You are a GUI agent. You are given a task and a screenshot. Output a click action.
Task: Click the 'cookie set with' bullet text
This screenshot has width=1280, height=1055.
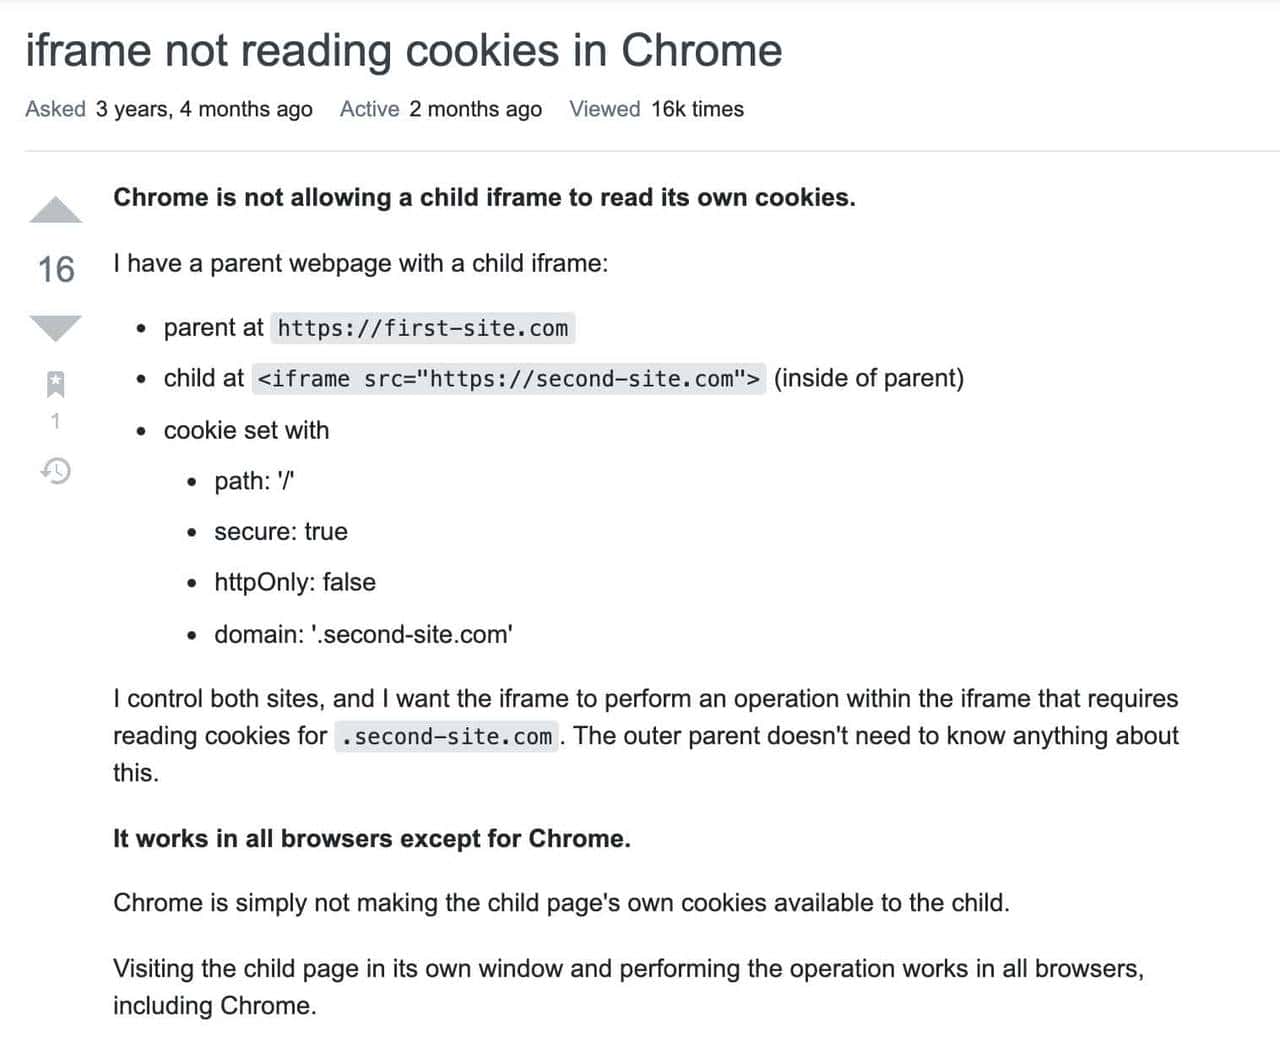(246, 430)
